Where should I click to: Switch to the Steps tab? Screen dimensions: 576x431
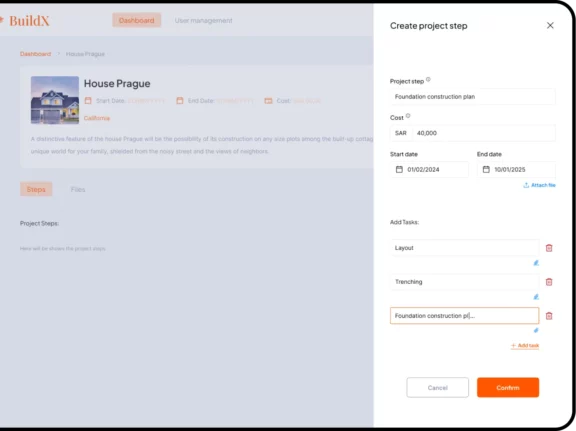click(36, 189)
